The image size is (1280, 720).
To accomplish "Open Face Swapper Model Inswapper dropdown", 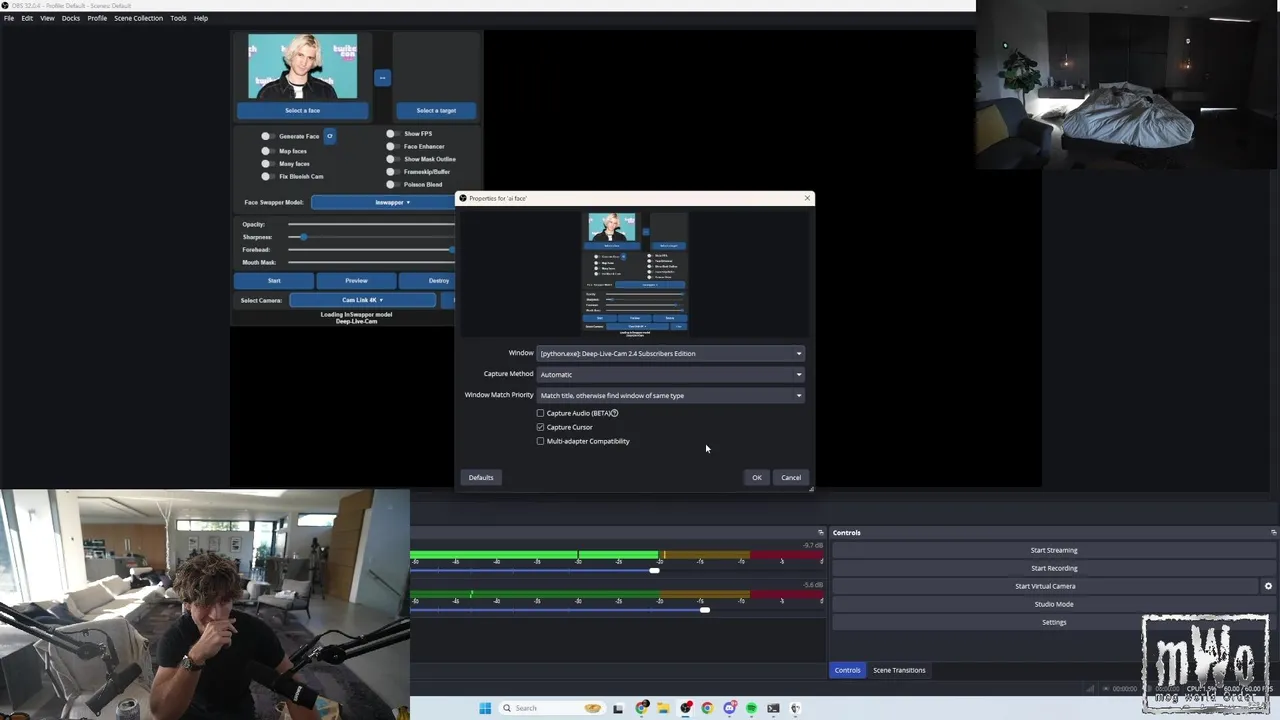I will click(x=384, y=202).
